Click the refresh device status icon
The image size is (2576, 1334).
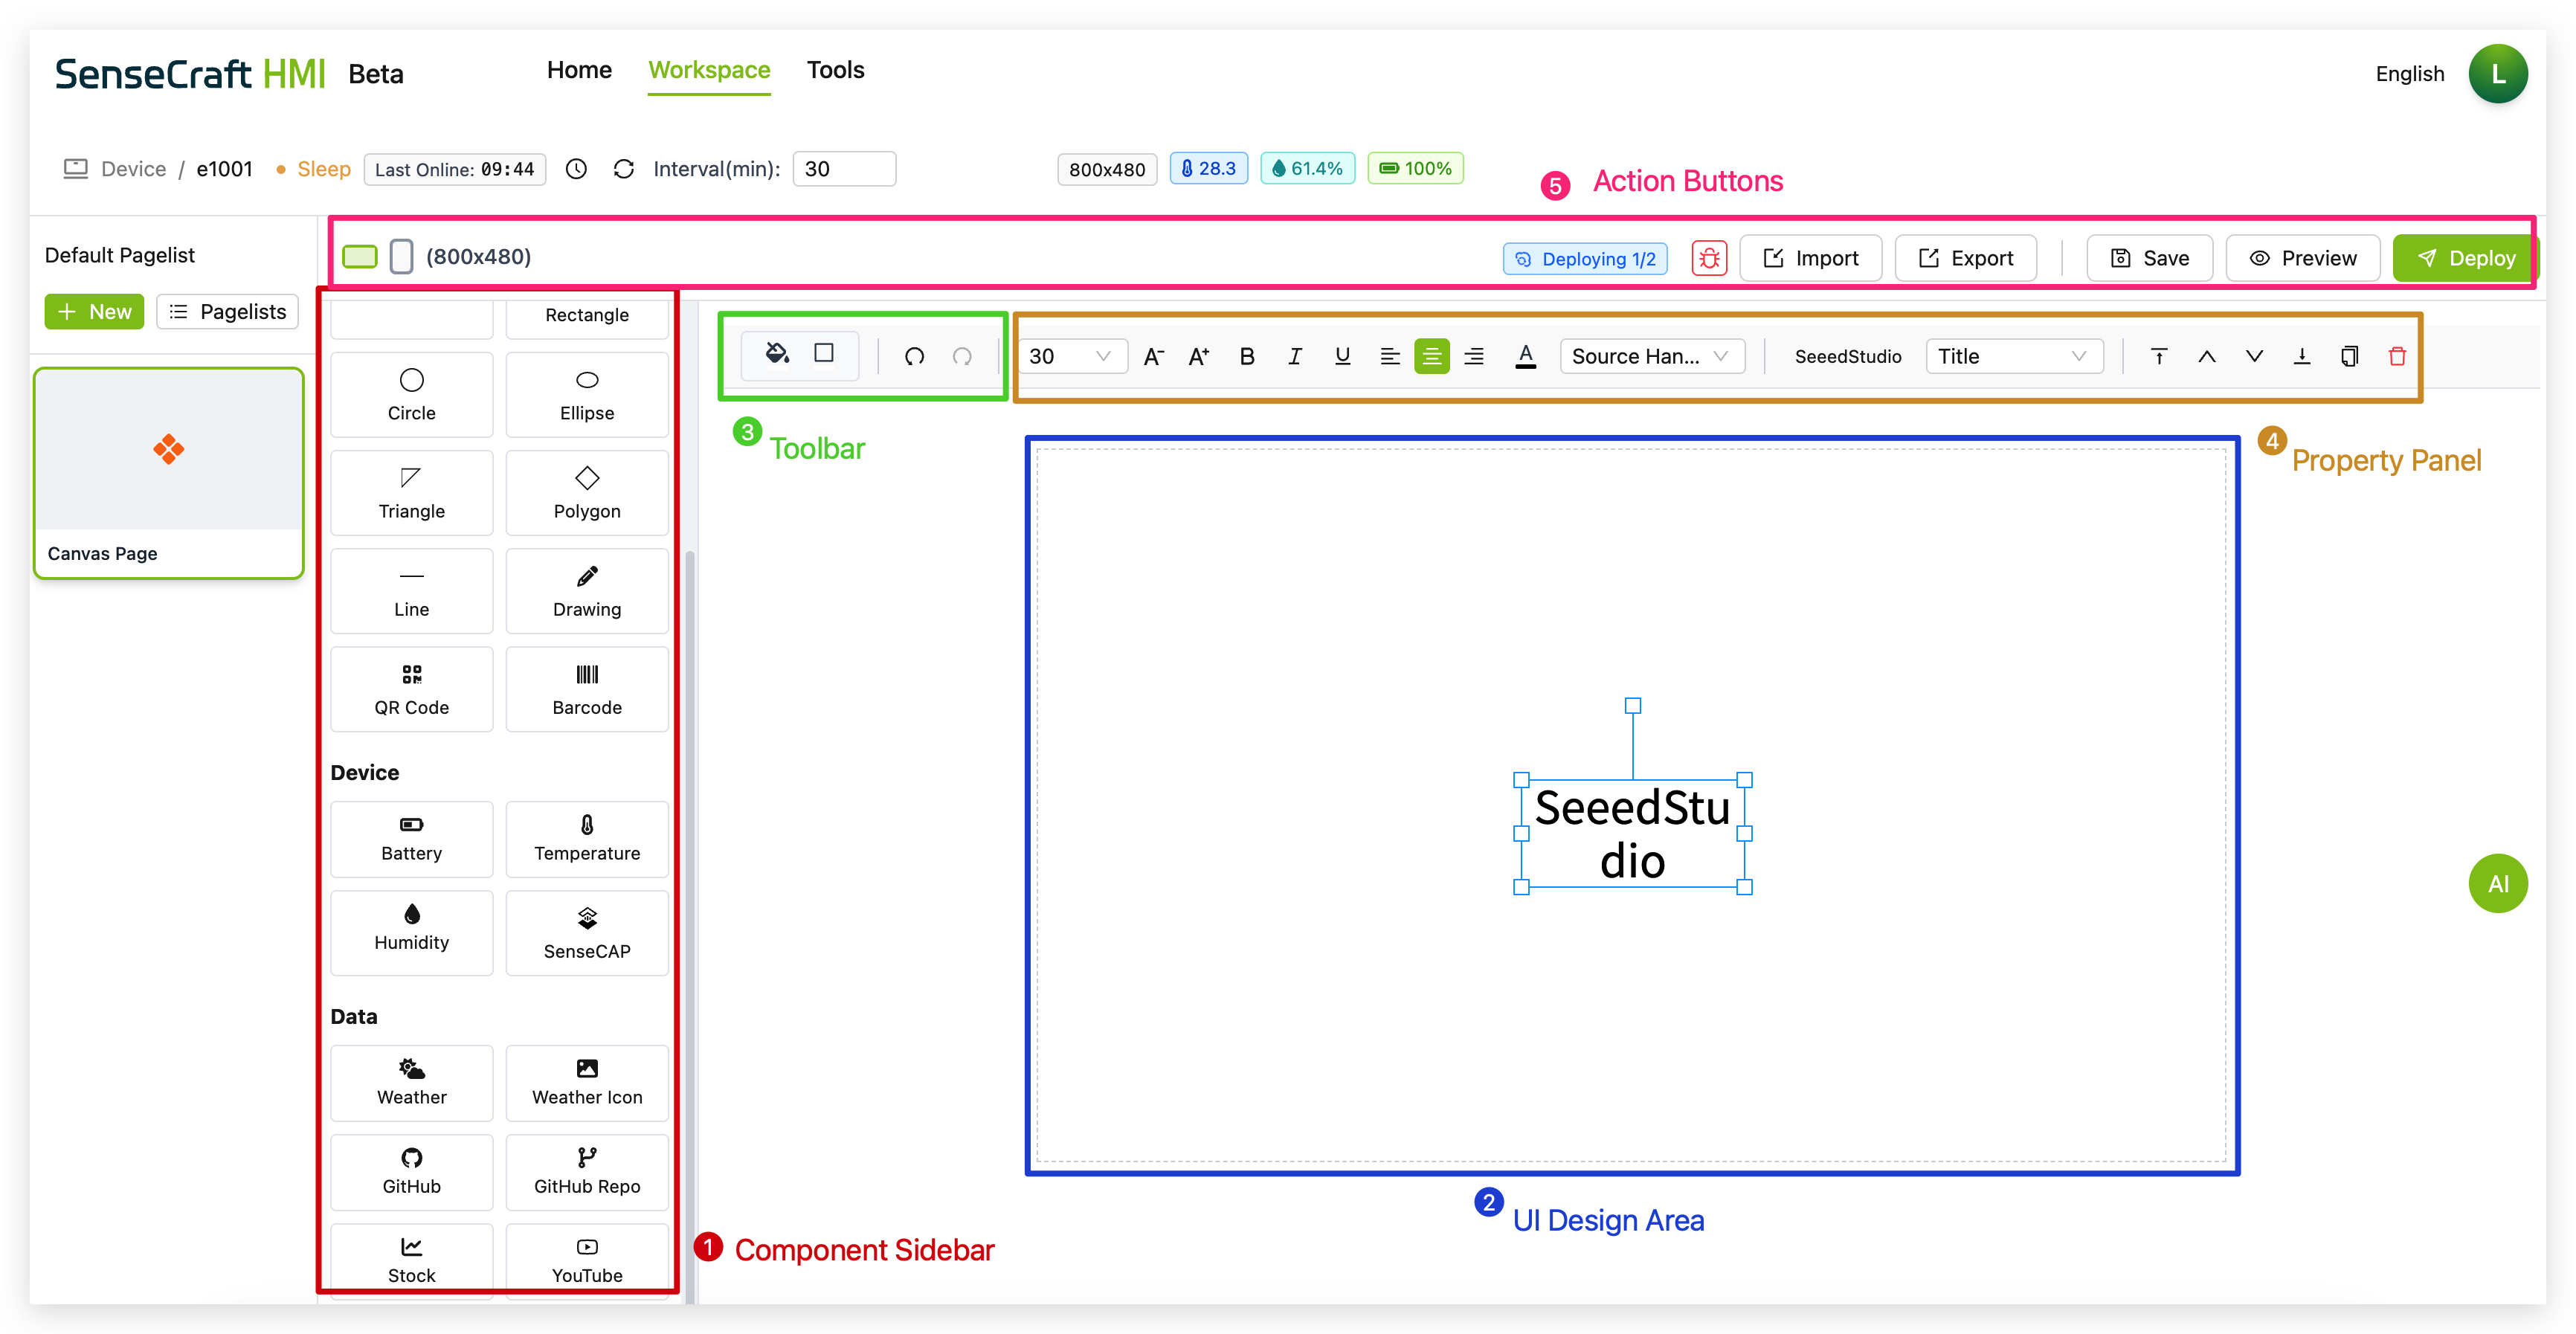pos(624,169)
